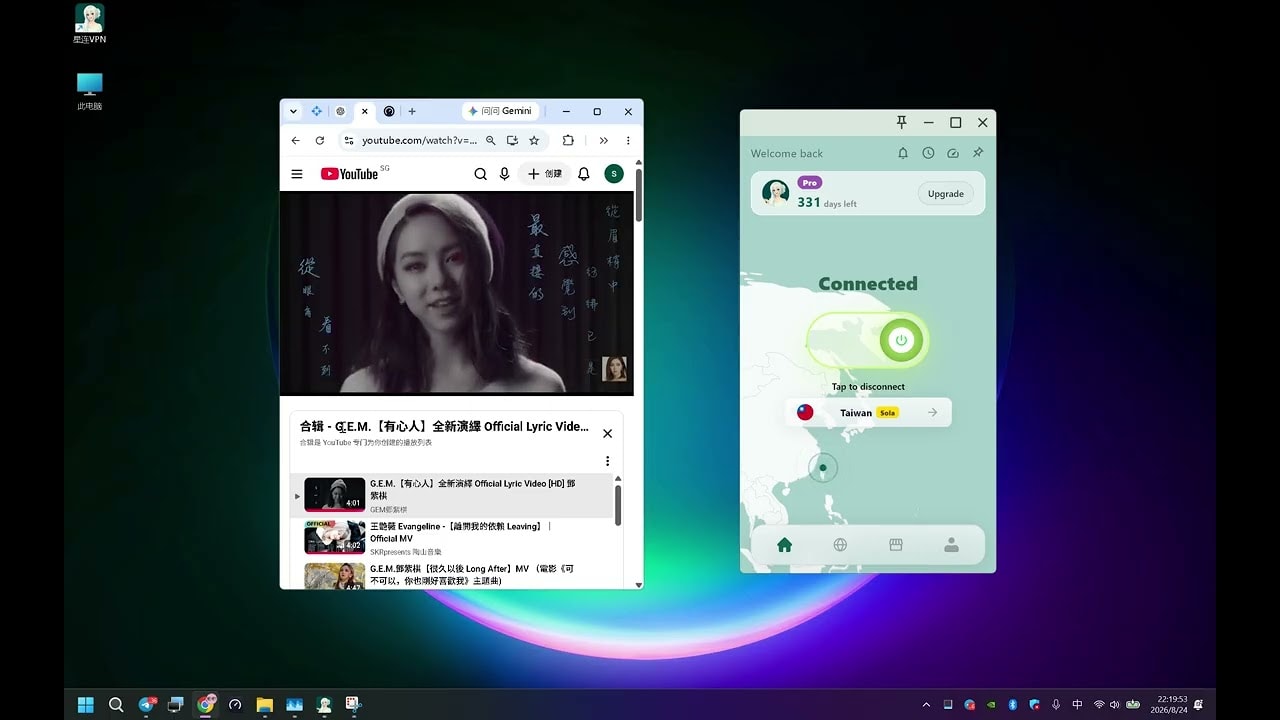Open the VPN store tab

(896, 545)
